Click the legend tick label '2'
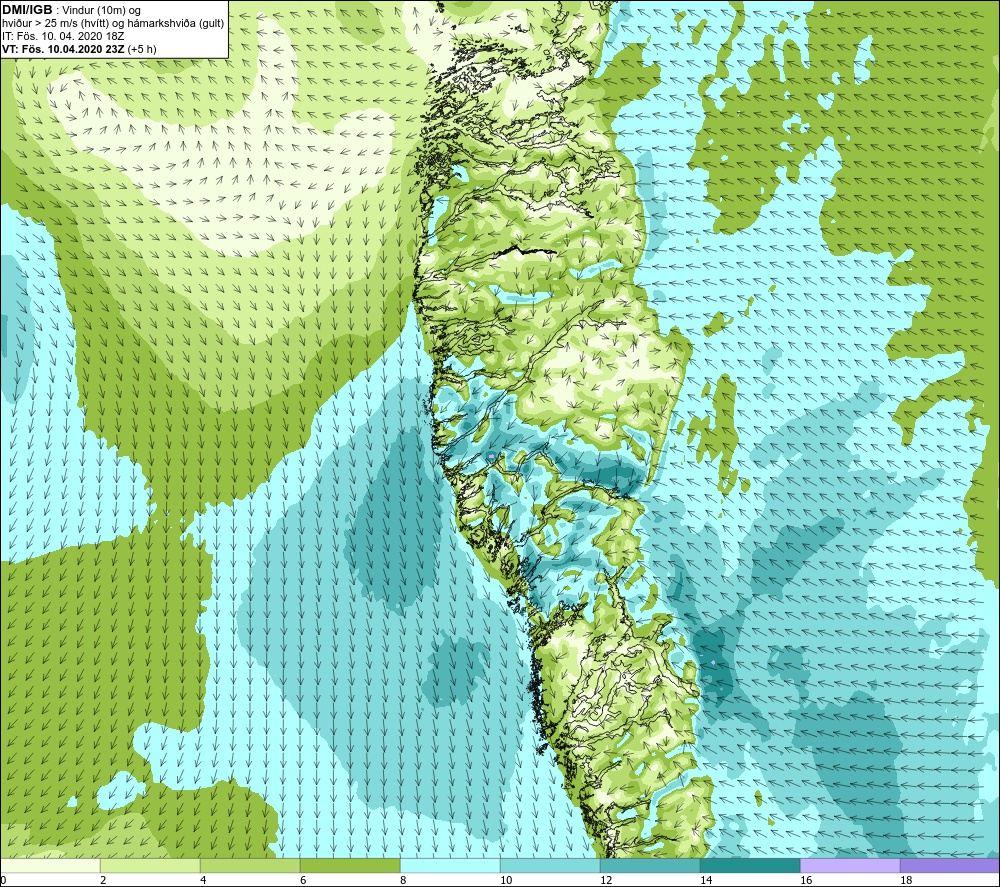Screen dimensions: 1000x887 pyautogui.click(x=103, y=881)
